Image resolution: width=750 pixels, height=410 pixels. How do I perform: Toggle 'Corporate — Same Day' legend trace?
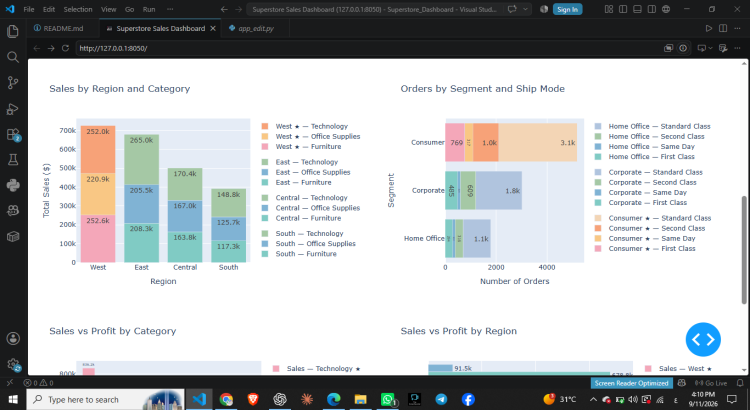click(x=640, y=192)
